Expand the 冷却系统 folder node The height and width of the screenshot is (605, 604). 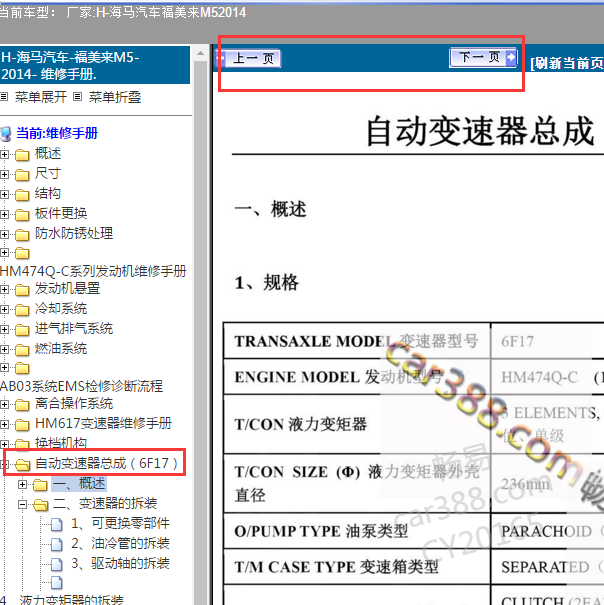pos(4,309)
